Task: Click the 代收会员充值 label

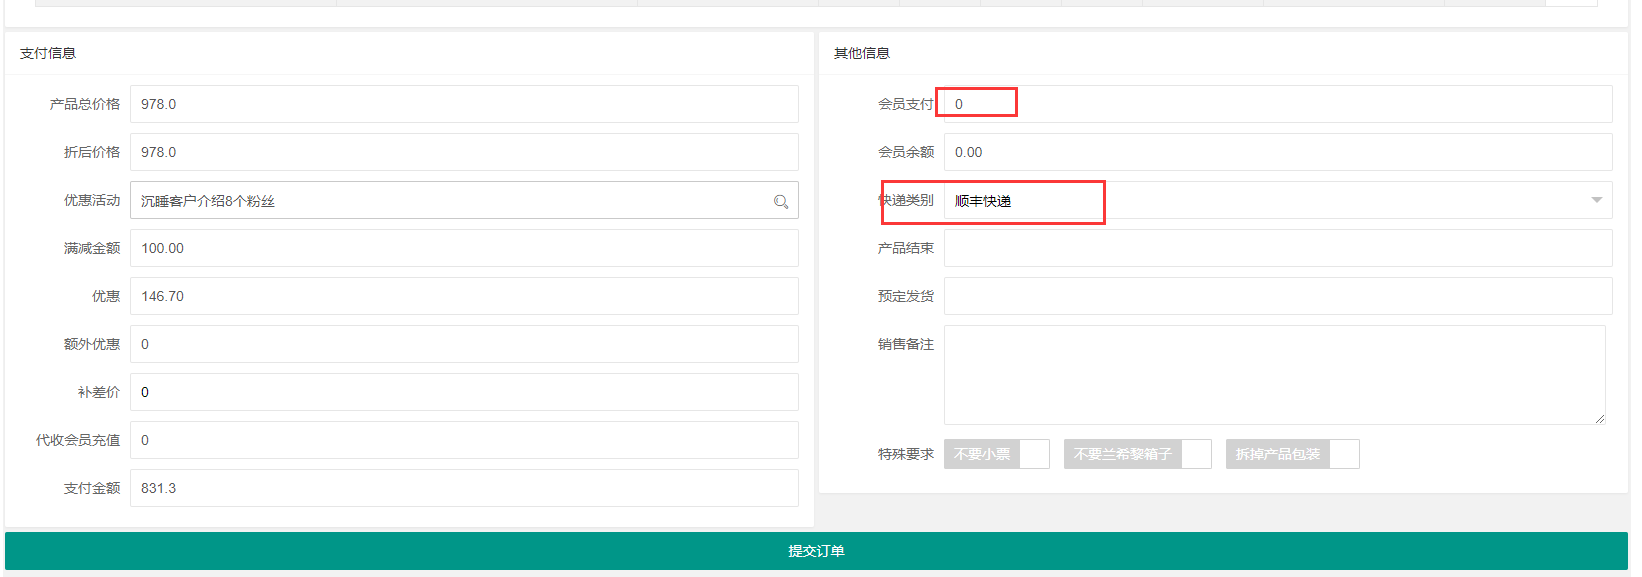Action: [78, 440]
